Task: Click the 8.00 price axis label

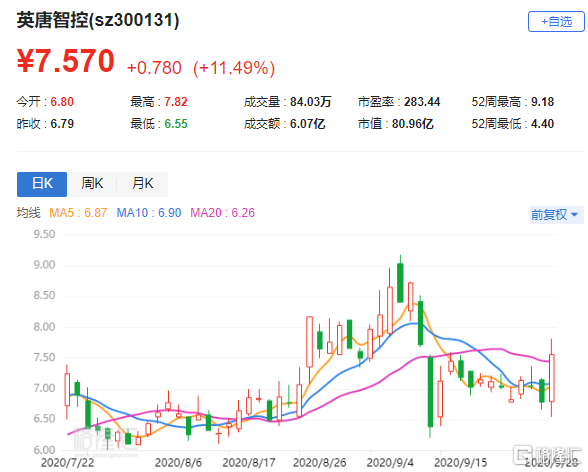Action: [x=44, y=327]
